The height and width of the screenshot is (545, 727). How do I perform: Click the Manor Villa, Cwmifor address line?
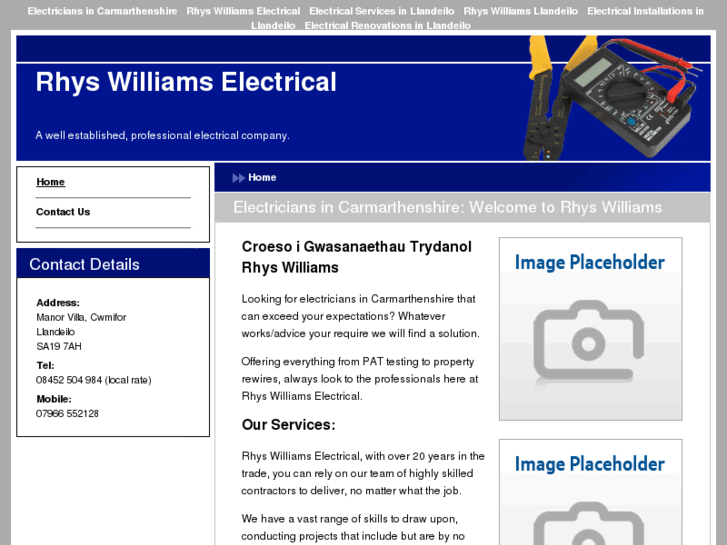click(x=81, y=317)
